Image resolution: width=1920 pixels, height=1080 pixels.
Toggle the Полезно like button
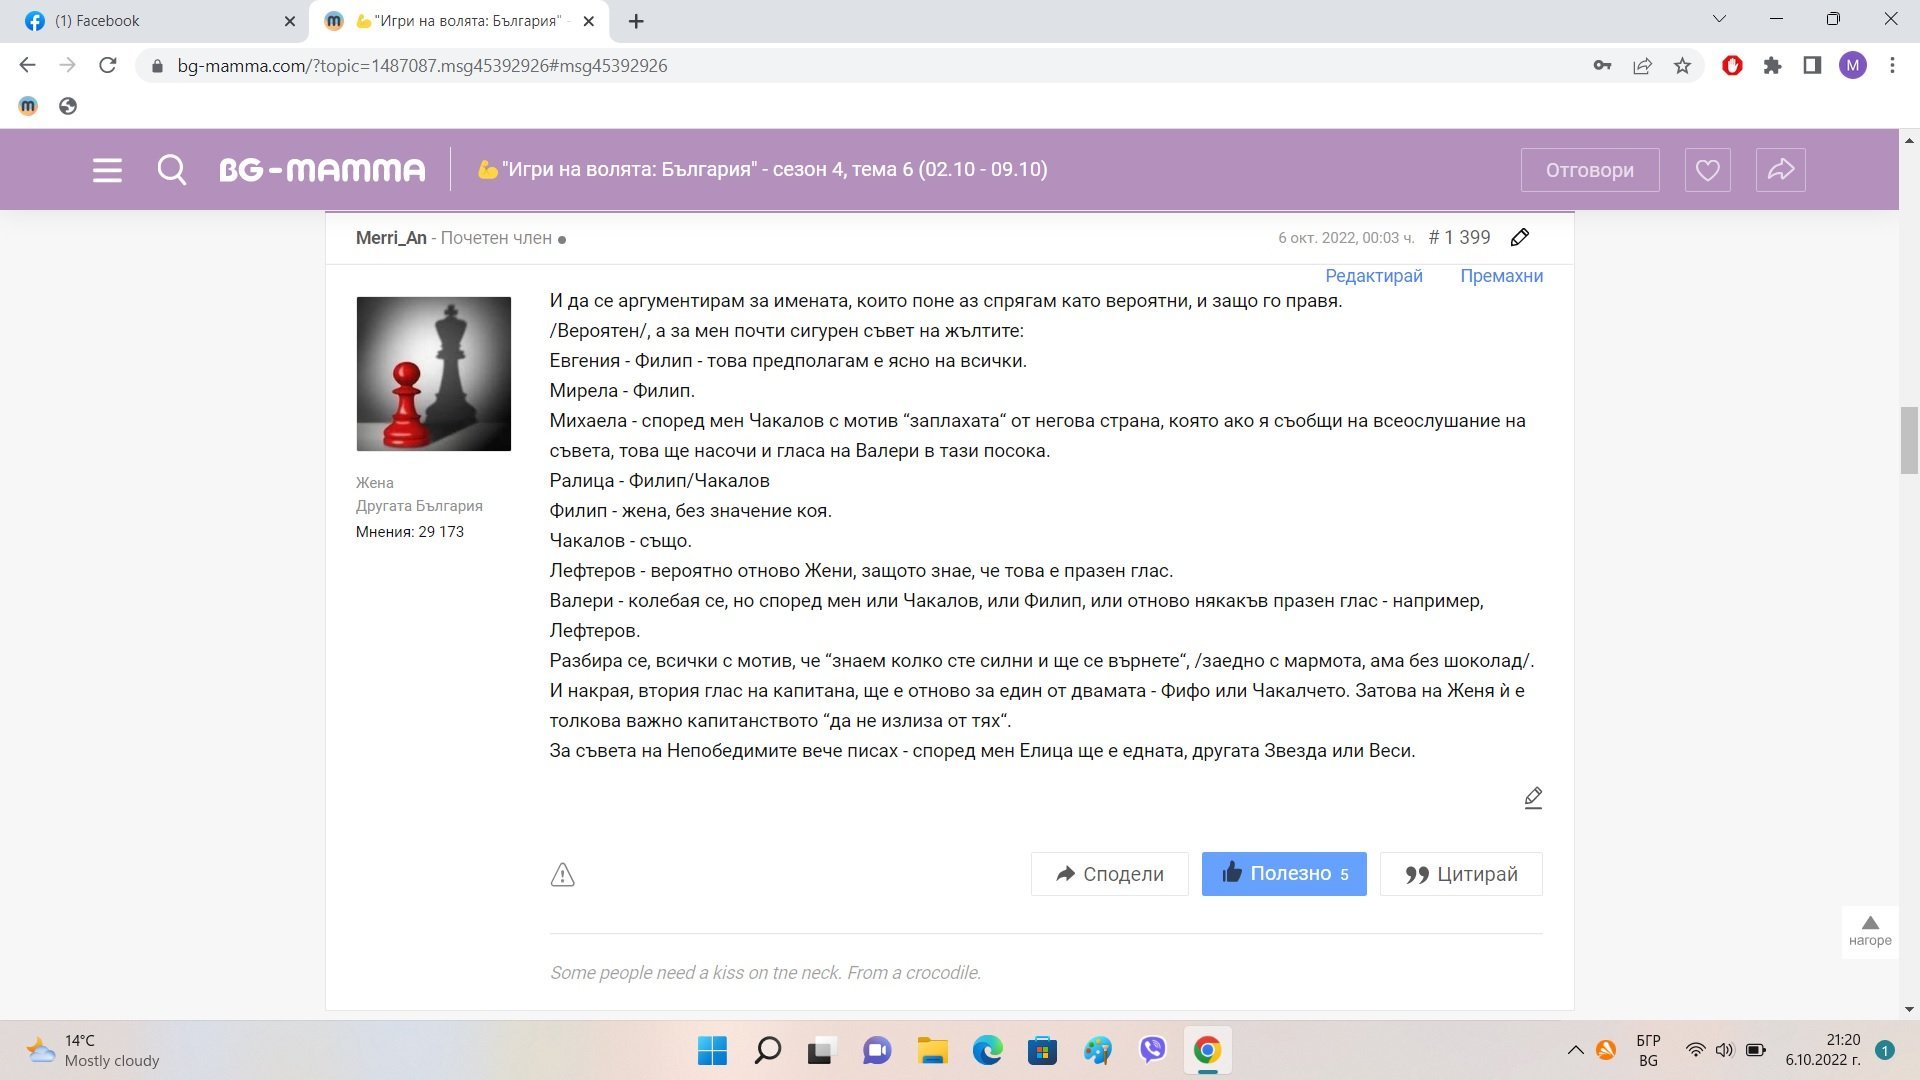point(1283,874)
